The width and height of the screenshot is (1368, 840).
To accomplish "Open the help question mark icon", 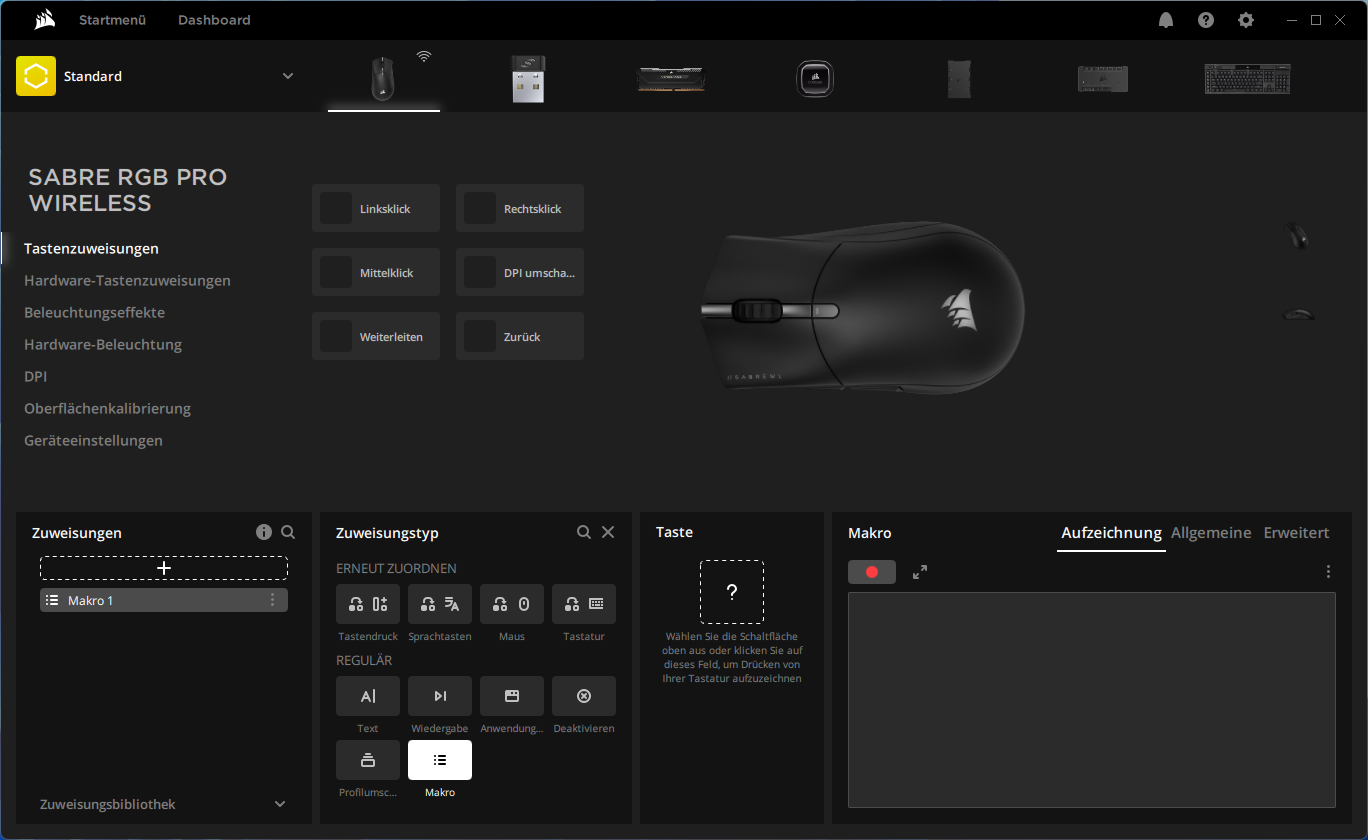I will [x=1206, y=20].
